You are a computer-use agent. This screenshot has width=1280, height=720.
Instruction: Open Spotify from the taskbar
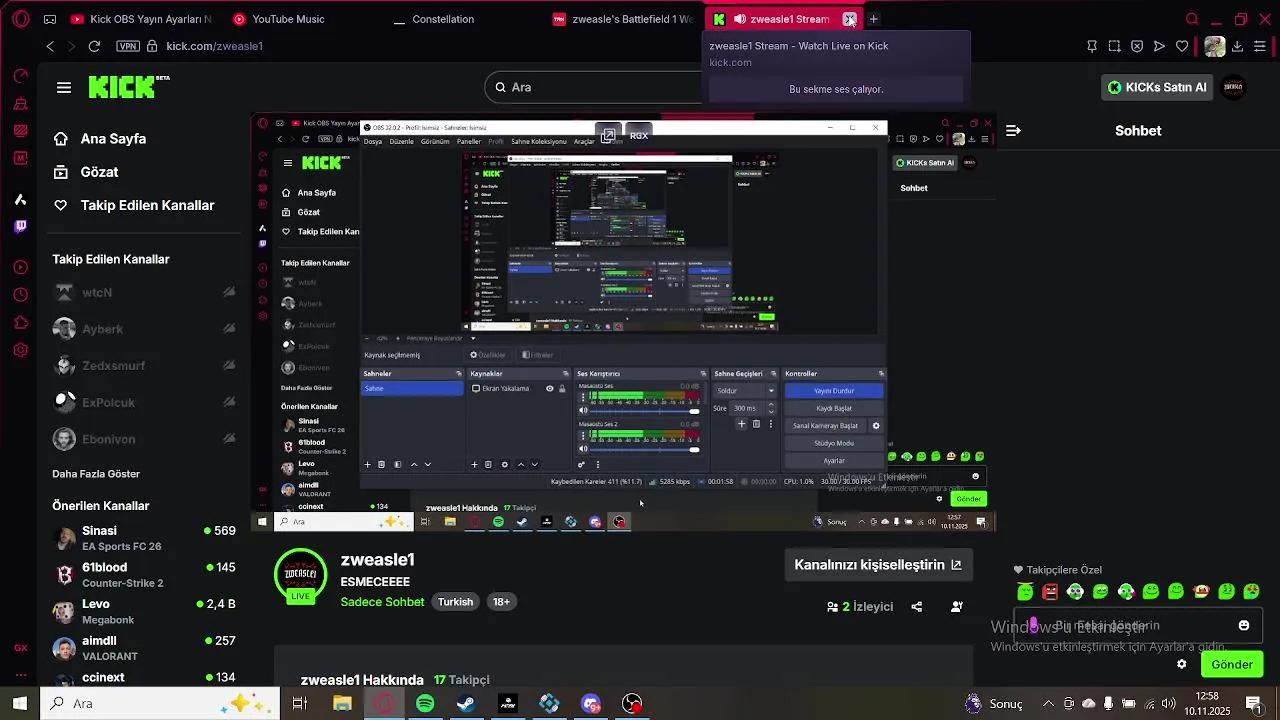coord(425,704)
